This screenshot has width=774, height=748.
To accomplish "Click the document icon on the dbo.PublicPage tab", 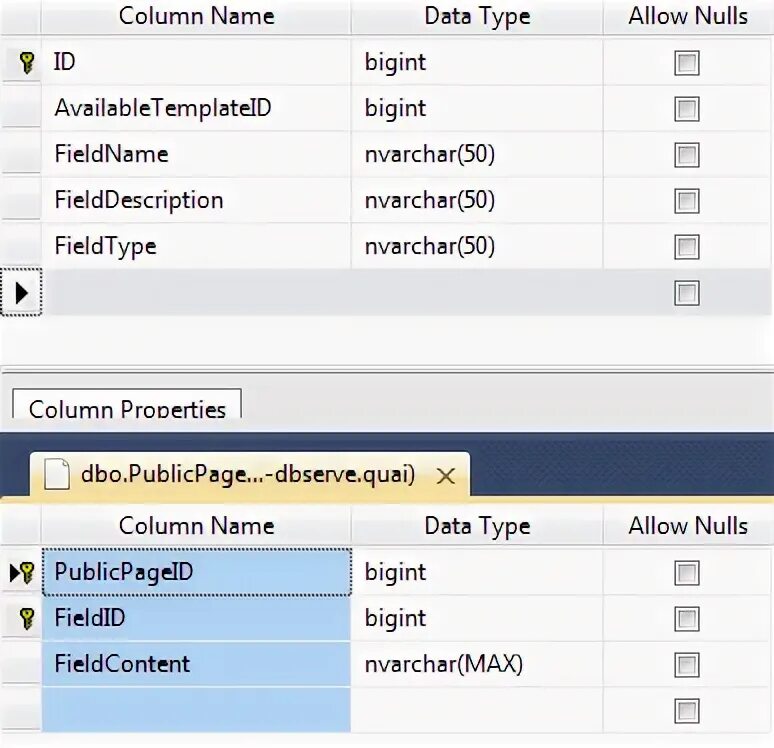I will point(57,474).
